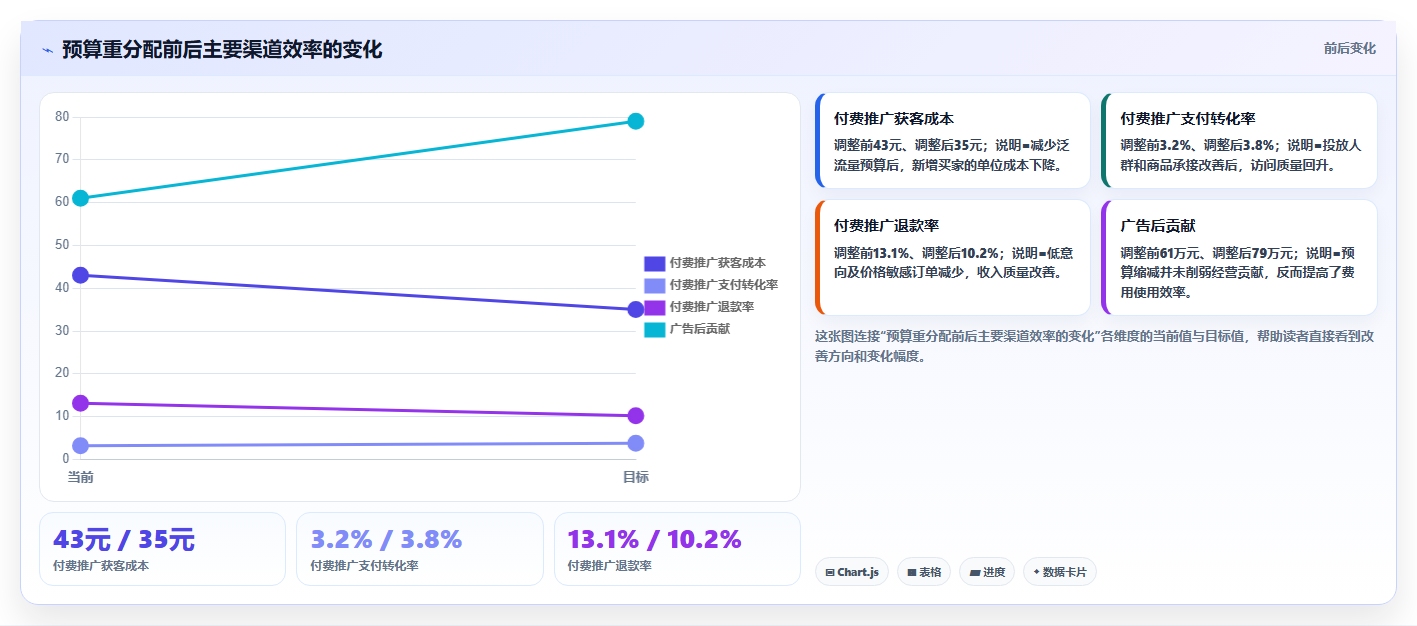
Task: Click the 广告后贡献 legend label
Action: (x=700, y=329)
